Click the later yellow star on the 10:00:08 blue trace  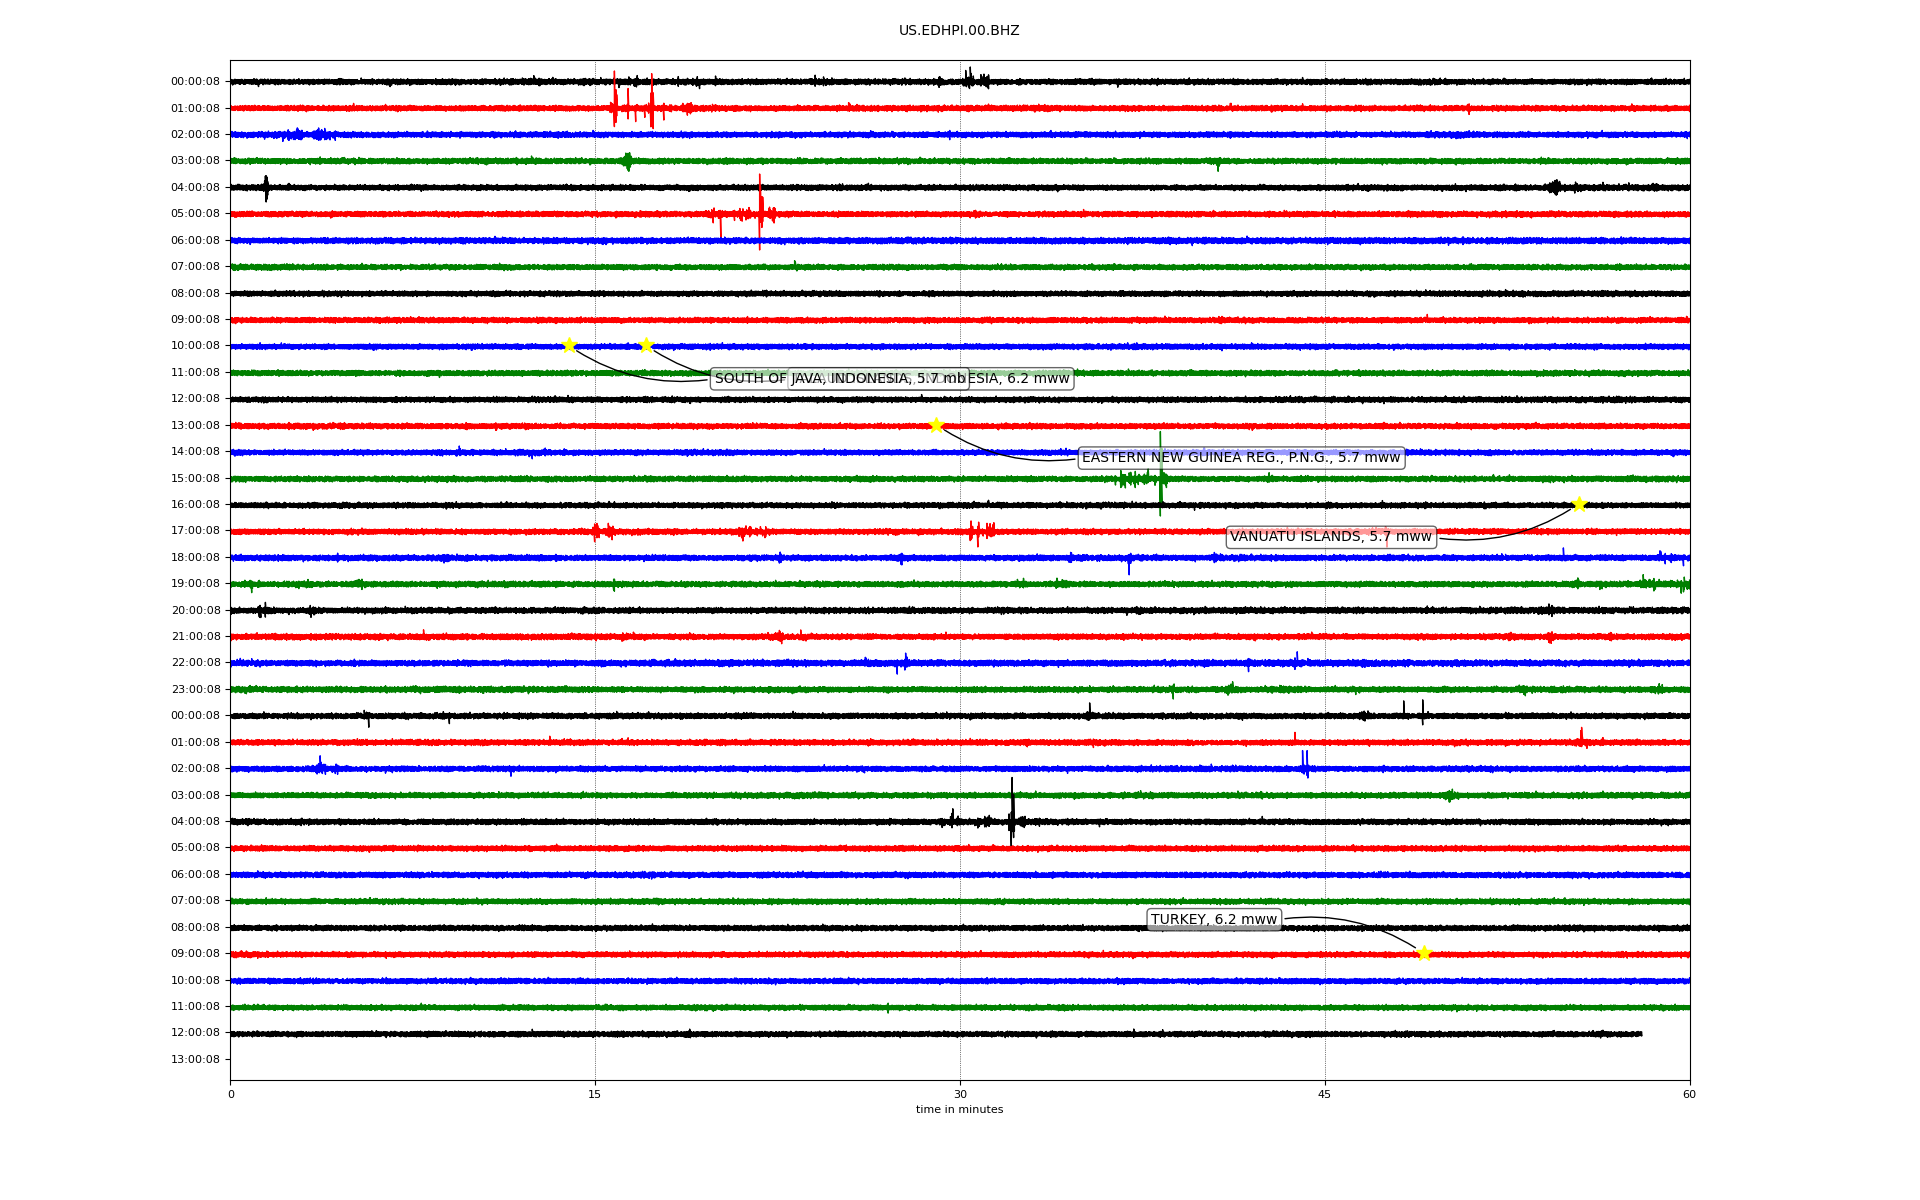tap(646, 345)
